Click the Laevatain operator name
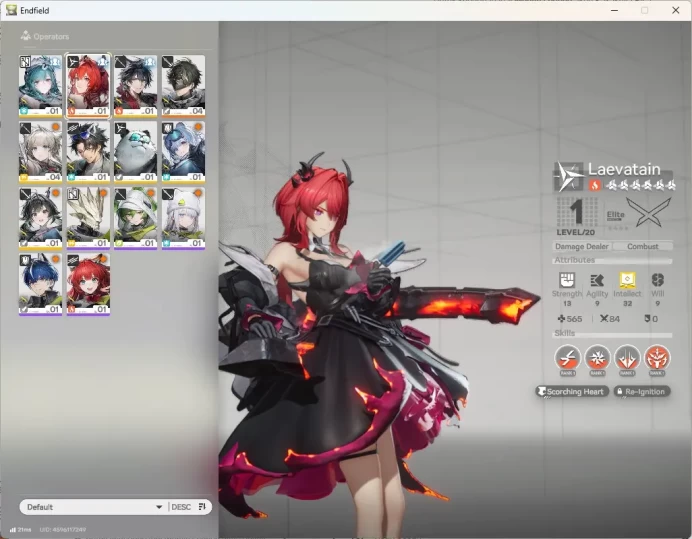 click(x=624, y=169)
